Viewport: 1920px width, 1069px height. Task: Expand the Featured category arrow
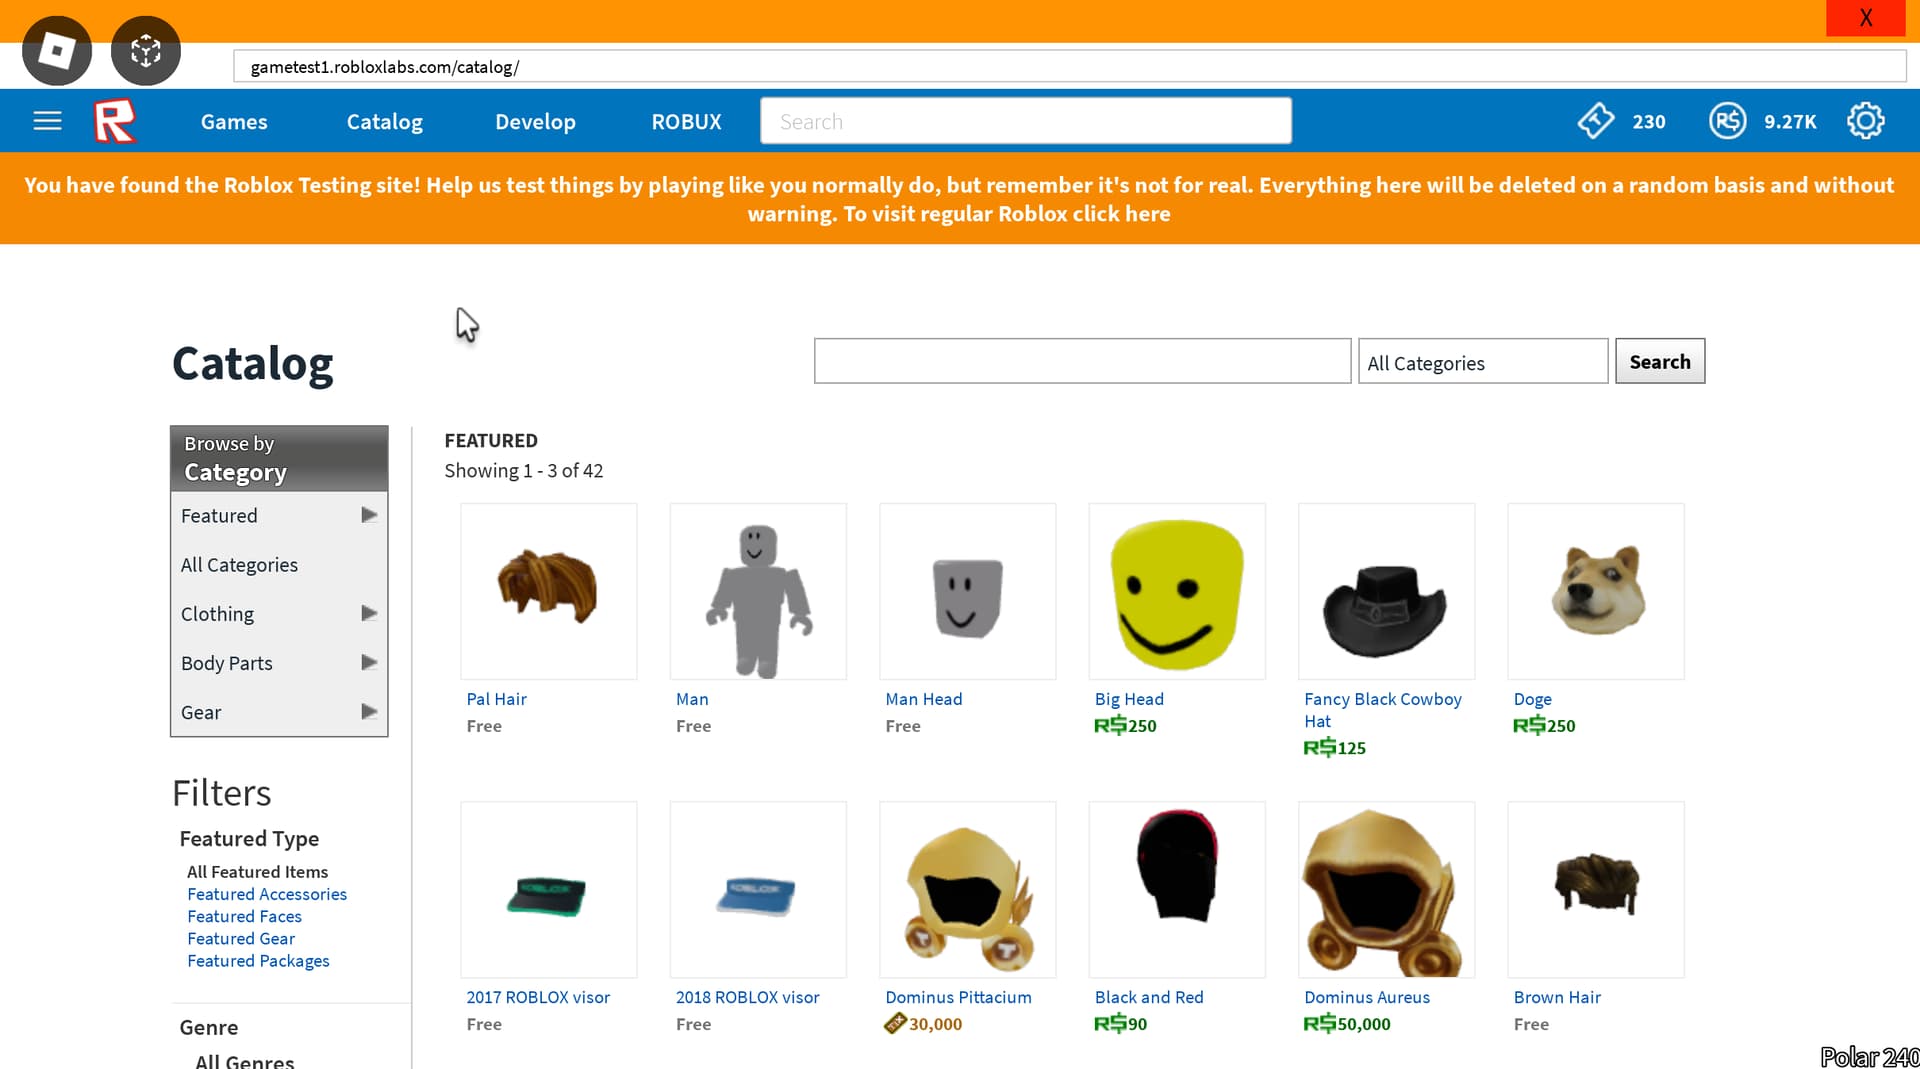coord(369,515)
